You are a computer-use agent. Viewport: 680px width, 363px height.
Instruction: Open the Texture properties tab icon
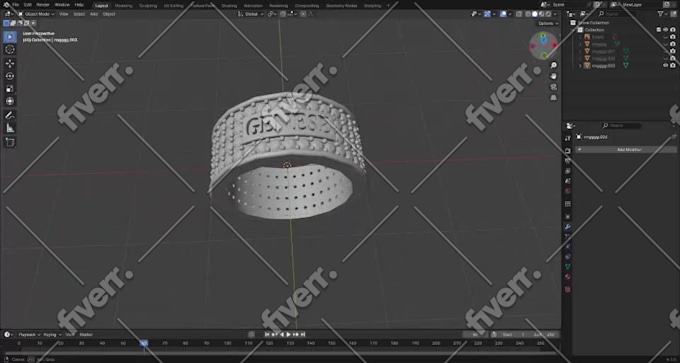568,289
